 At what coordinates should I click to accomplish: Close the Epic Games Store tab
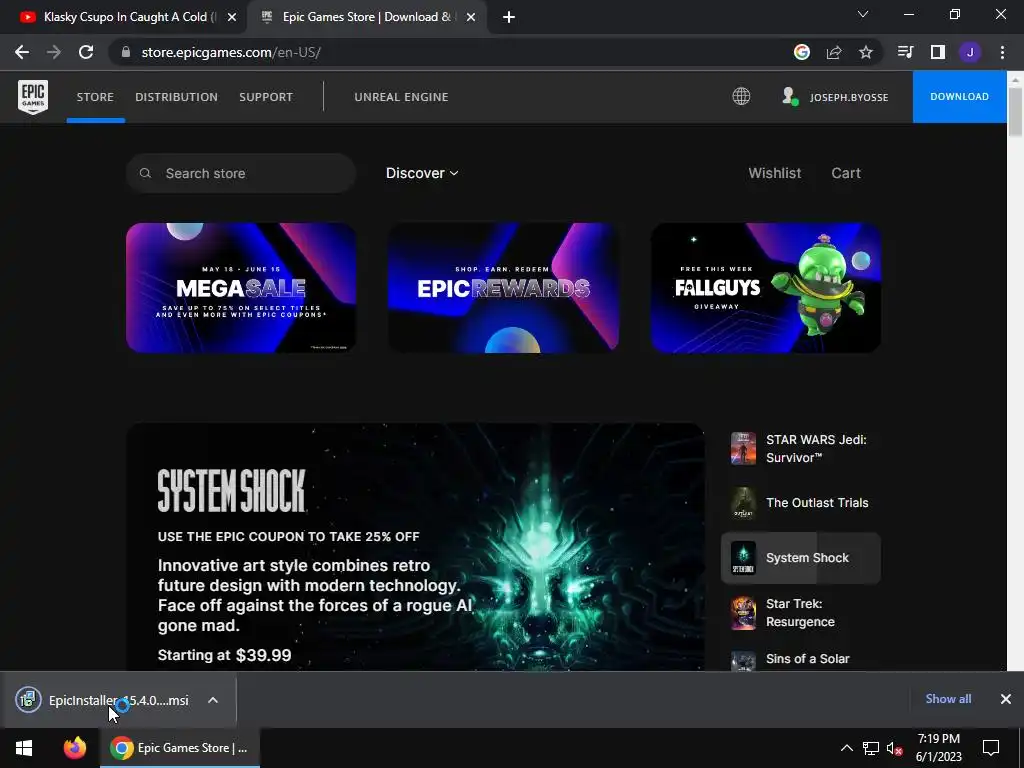(x=471, y=18)
